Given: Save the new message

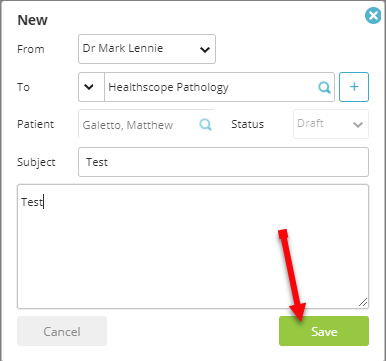Looking at the screenshot, I should [324, 331].
